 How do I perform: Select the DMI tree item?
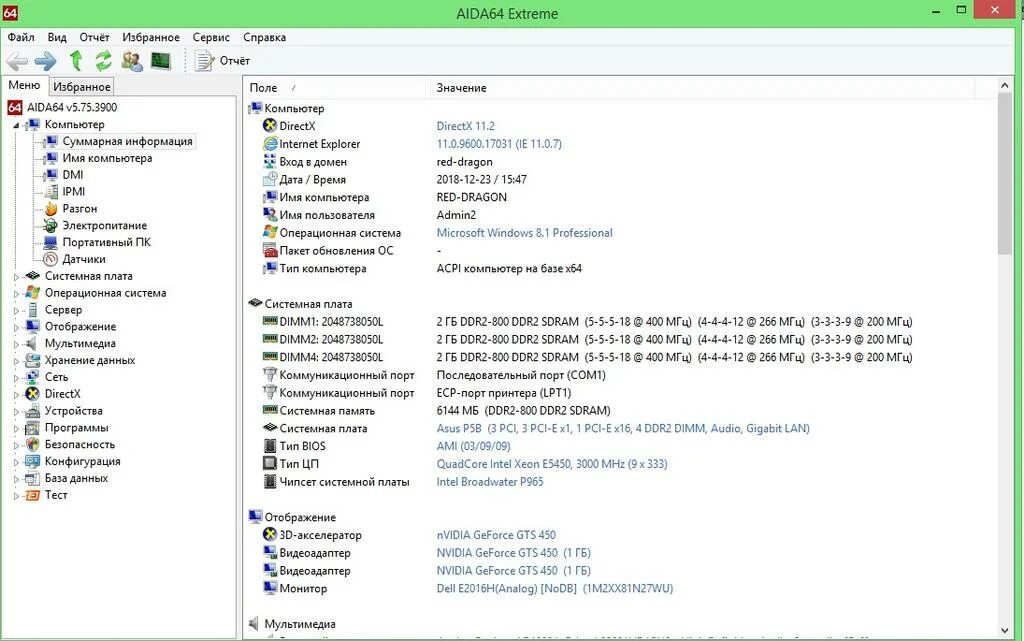coord(72,175)
